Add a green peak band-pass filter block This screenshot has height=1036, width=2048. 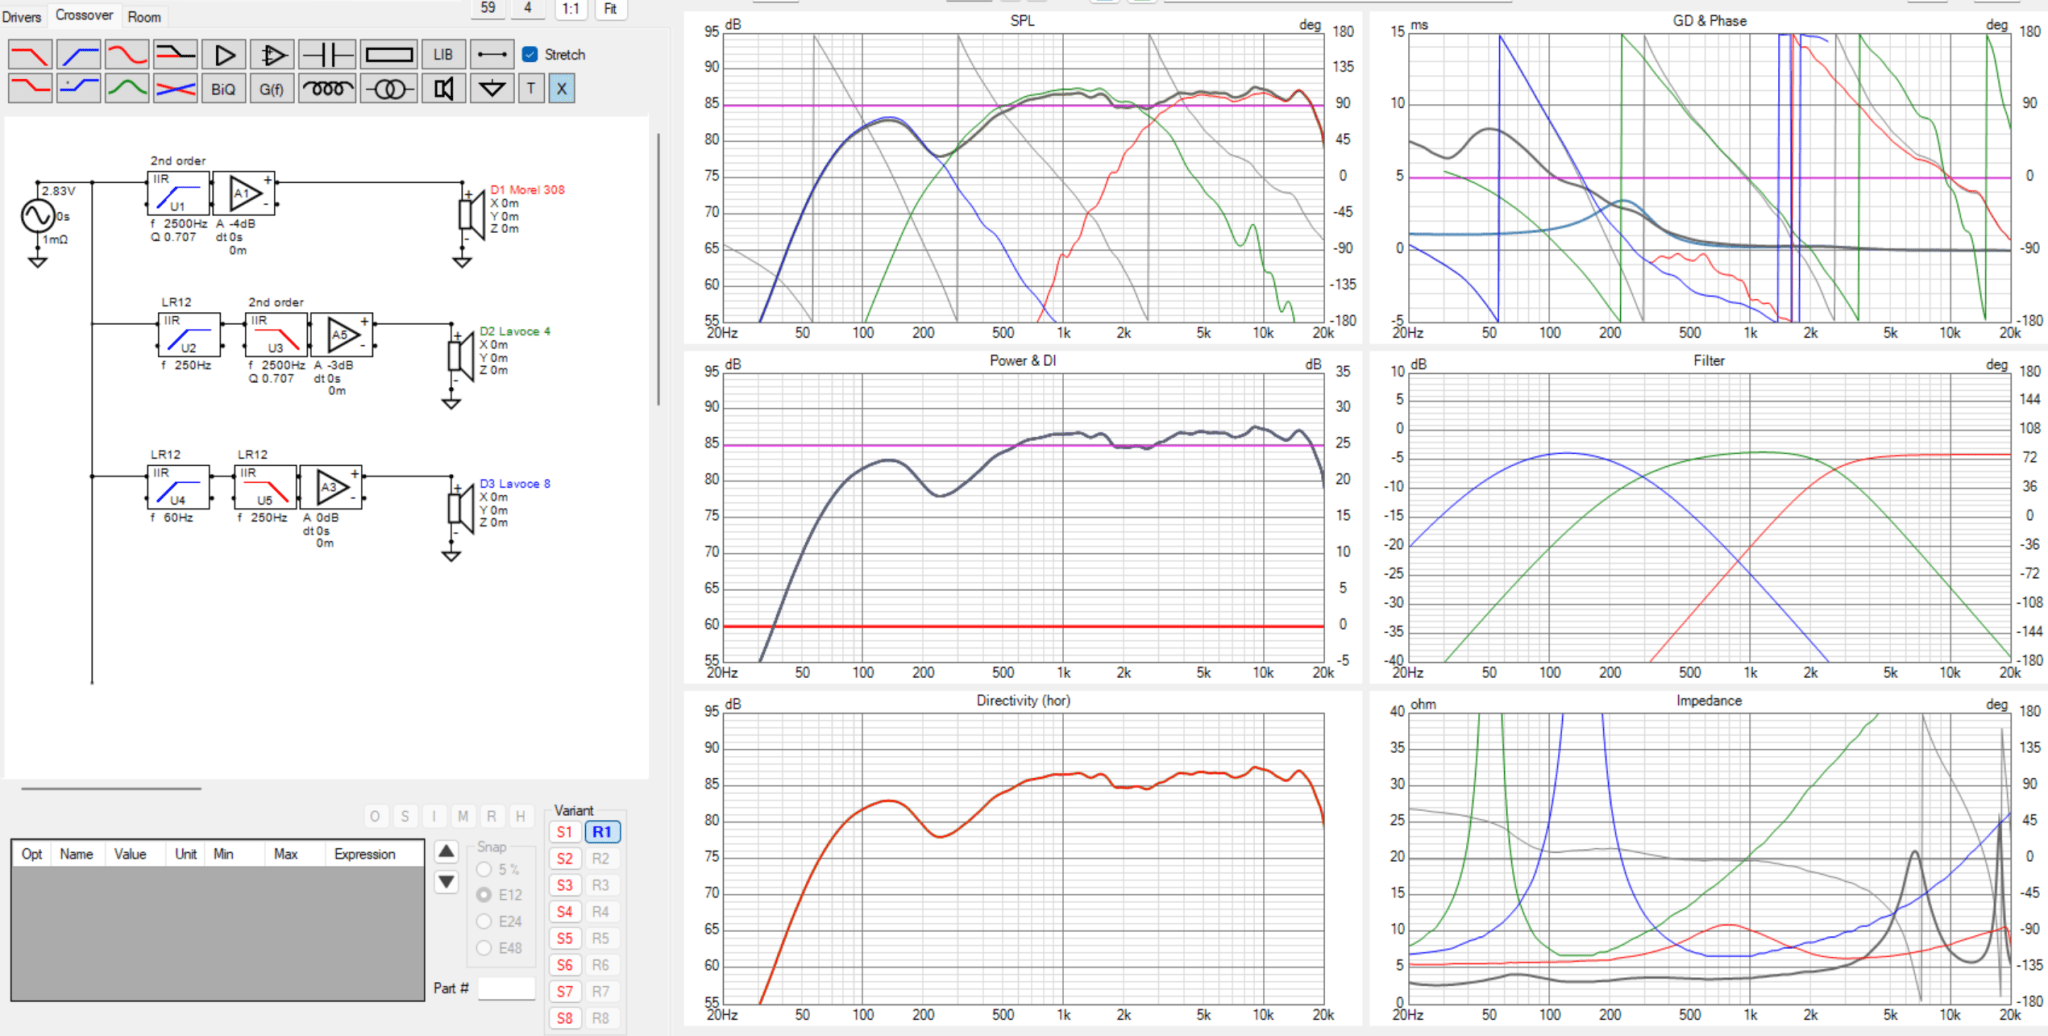[x=127, y=88]
